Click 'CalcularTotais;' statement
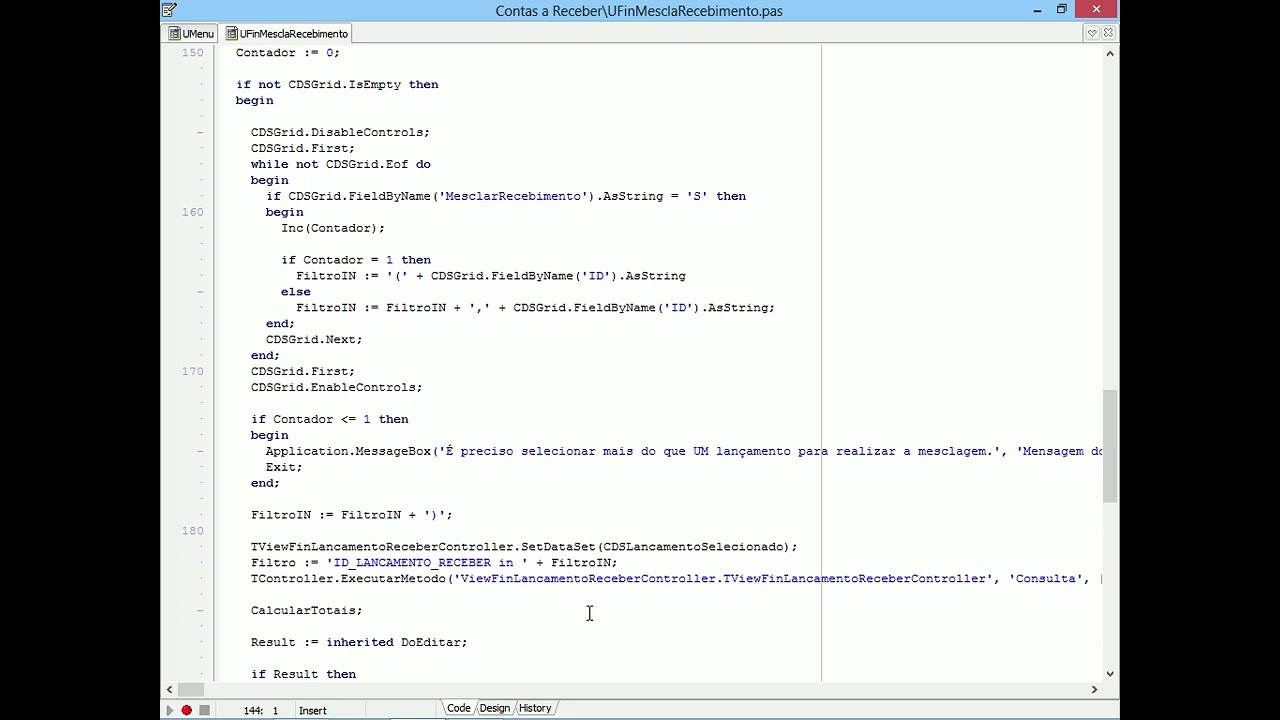 (307, 610)
